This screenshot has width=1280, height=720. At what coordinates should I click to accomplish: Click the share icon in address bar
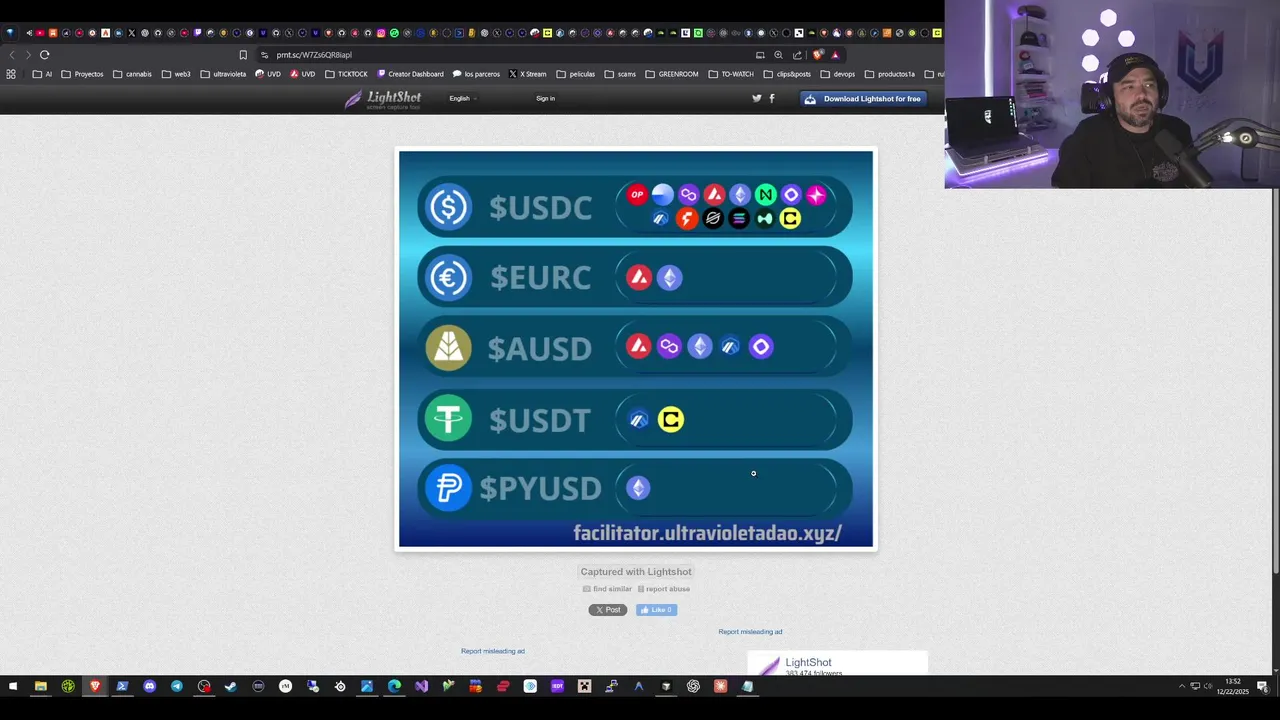(797, 55)
